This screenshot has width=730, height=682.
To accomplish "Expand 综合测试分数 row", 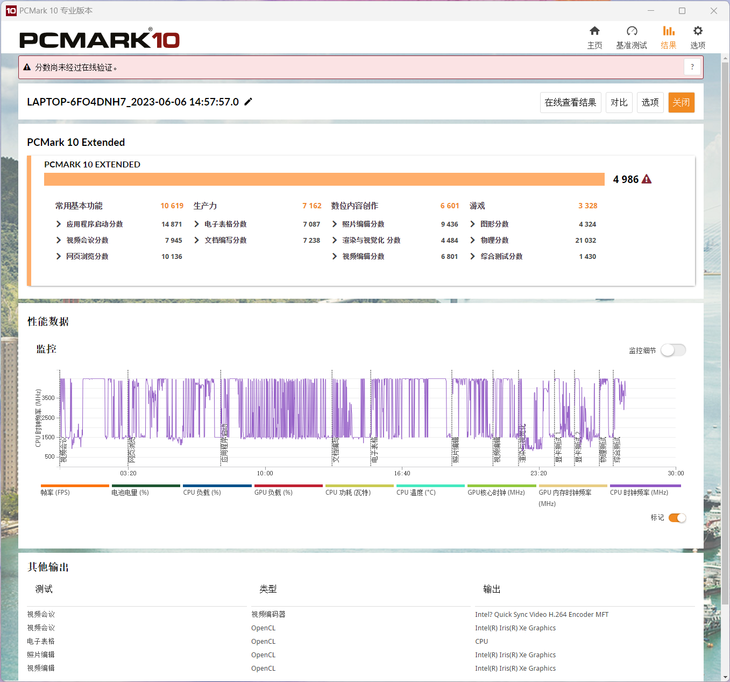I will (473, 256).
